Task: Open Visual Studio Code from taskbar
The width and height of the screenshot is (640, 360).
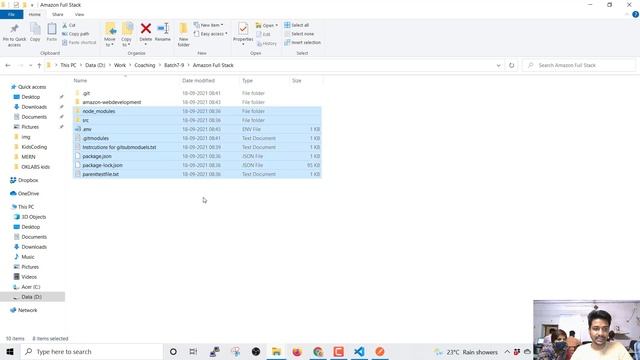Action: pyautogui.click(x=359, y=351)
